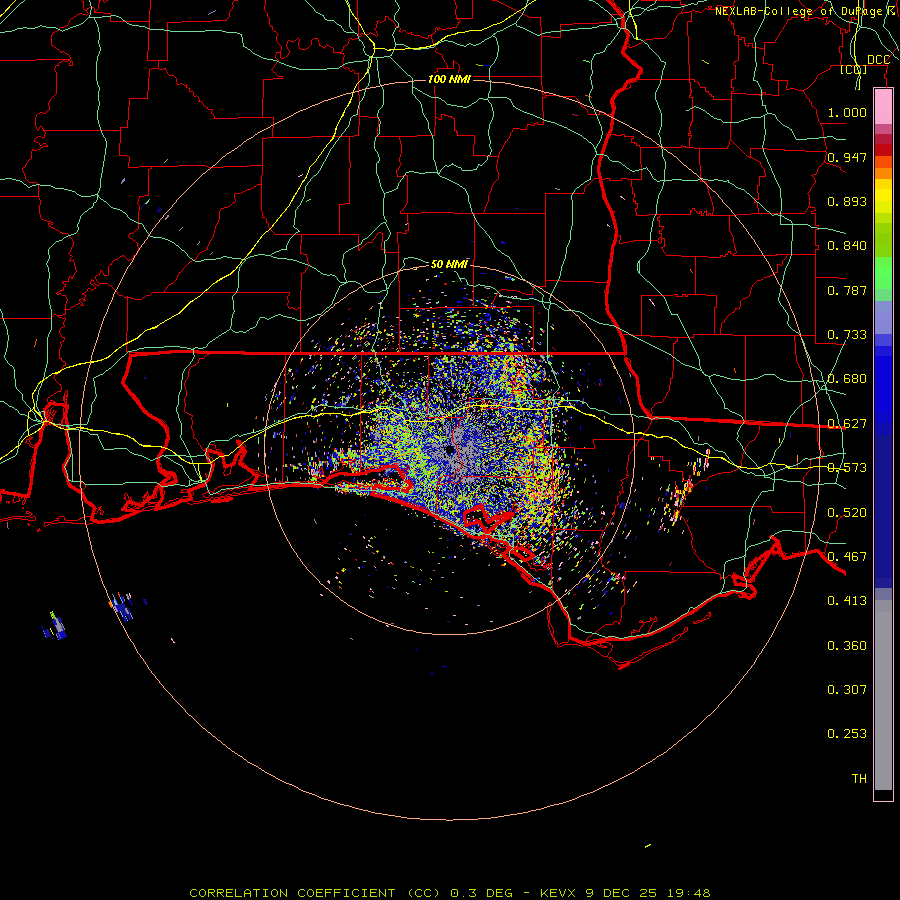The height and width of the screenshot is (900, 900).
Task: Click the 100 NMI range ring label
Action: 449,79
